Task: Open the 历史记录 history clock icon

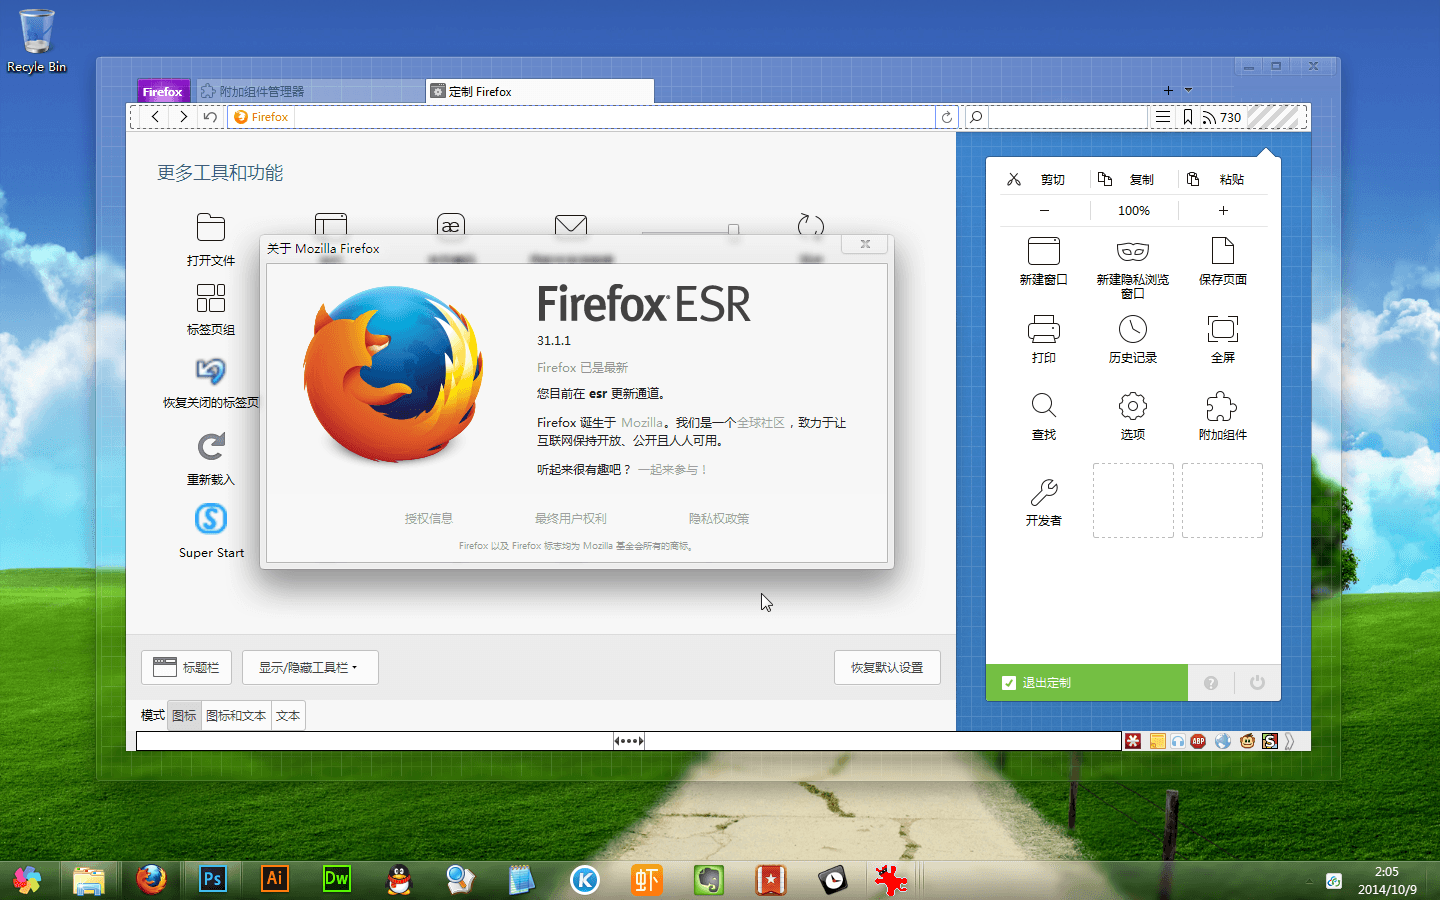Action: [x=1133, y=329]
